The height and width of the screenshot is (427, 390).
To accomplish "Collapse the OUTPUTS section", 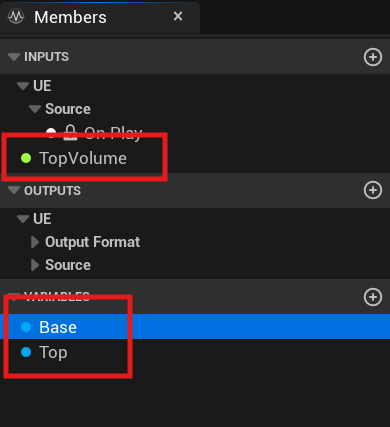I will point(14,190).
